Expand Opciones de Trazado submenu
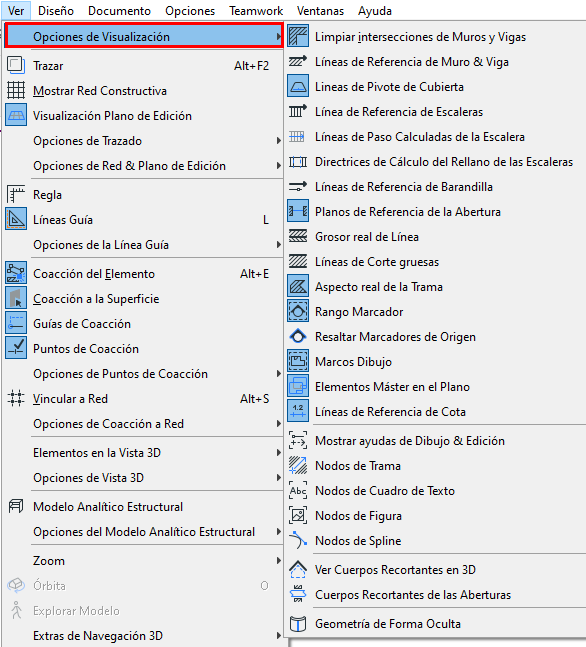The width and height of the screenshot is (586, 647). [143, 141]
